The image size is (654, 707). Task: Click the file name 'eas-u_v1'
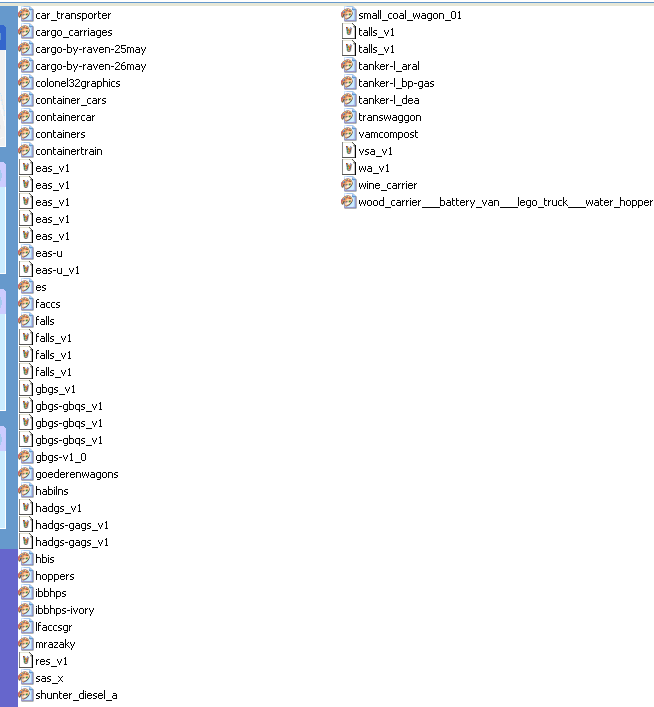coord(57,270)
